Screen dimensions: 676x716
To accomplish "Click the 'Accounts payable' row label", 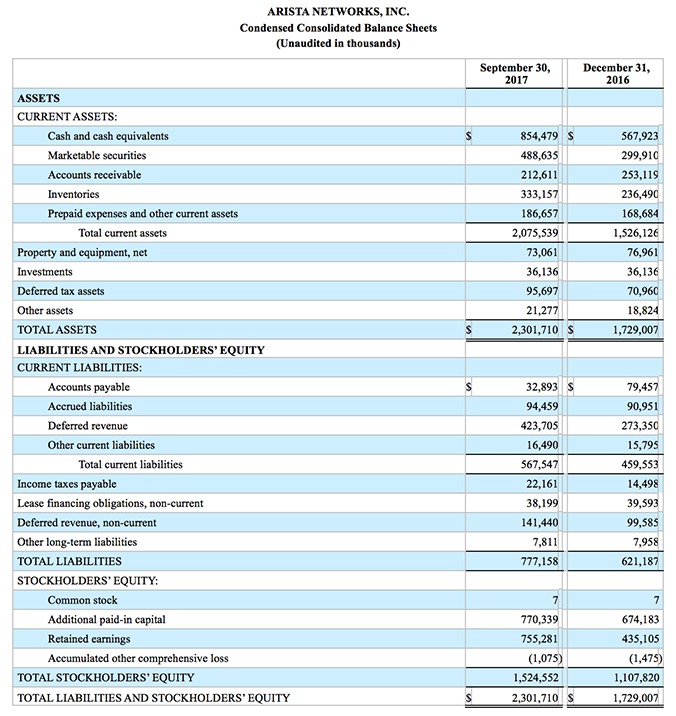I will pos(89,387).
